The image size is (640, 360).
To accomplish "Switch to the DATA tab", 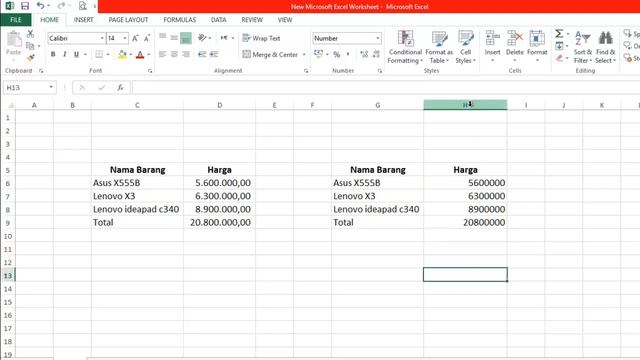I will coord(218,20).
